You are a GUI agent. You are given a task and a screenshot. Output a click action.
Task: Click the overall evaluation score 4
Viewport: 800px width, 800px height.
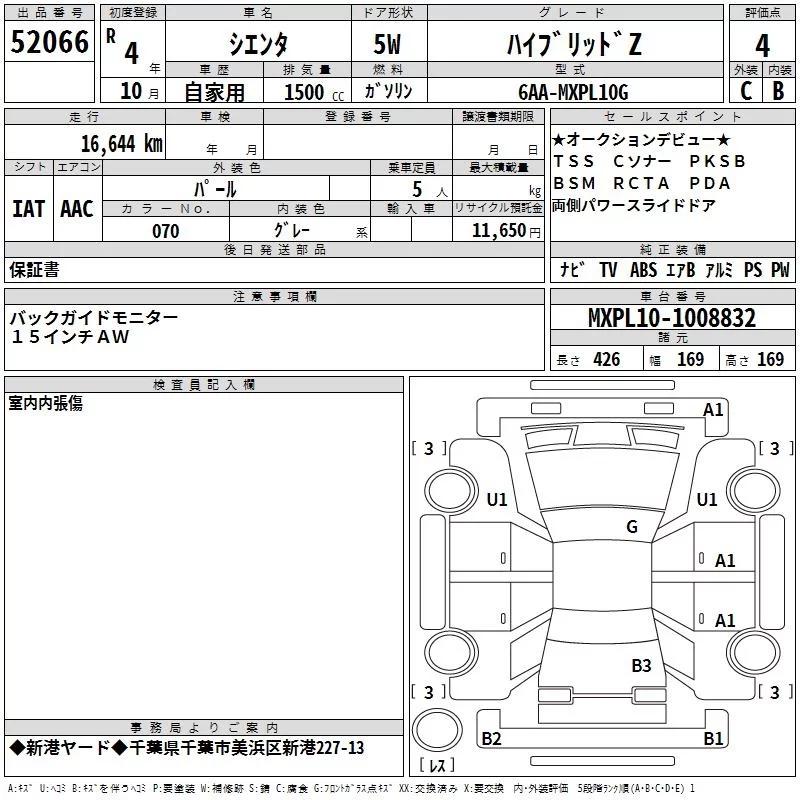tap(762, 45)
